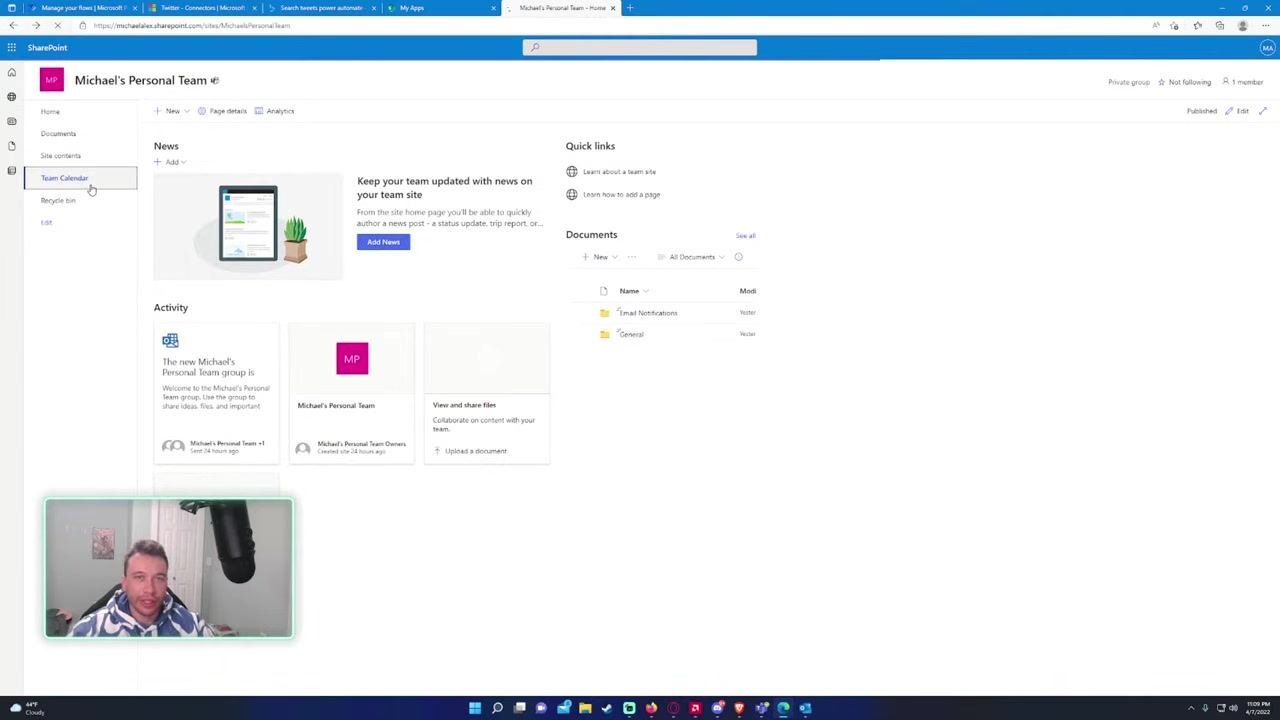Expand the Add dropdown under News
Image resolution: width=1280 pixels, height=720 pixels.
click(x=170, y=162)
